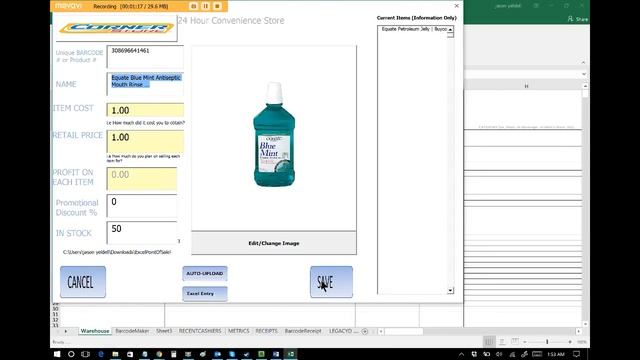Open Task View on the taskbar
The height and width of the screenshot is (360, 640).
coord(85,354)
